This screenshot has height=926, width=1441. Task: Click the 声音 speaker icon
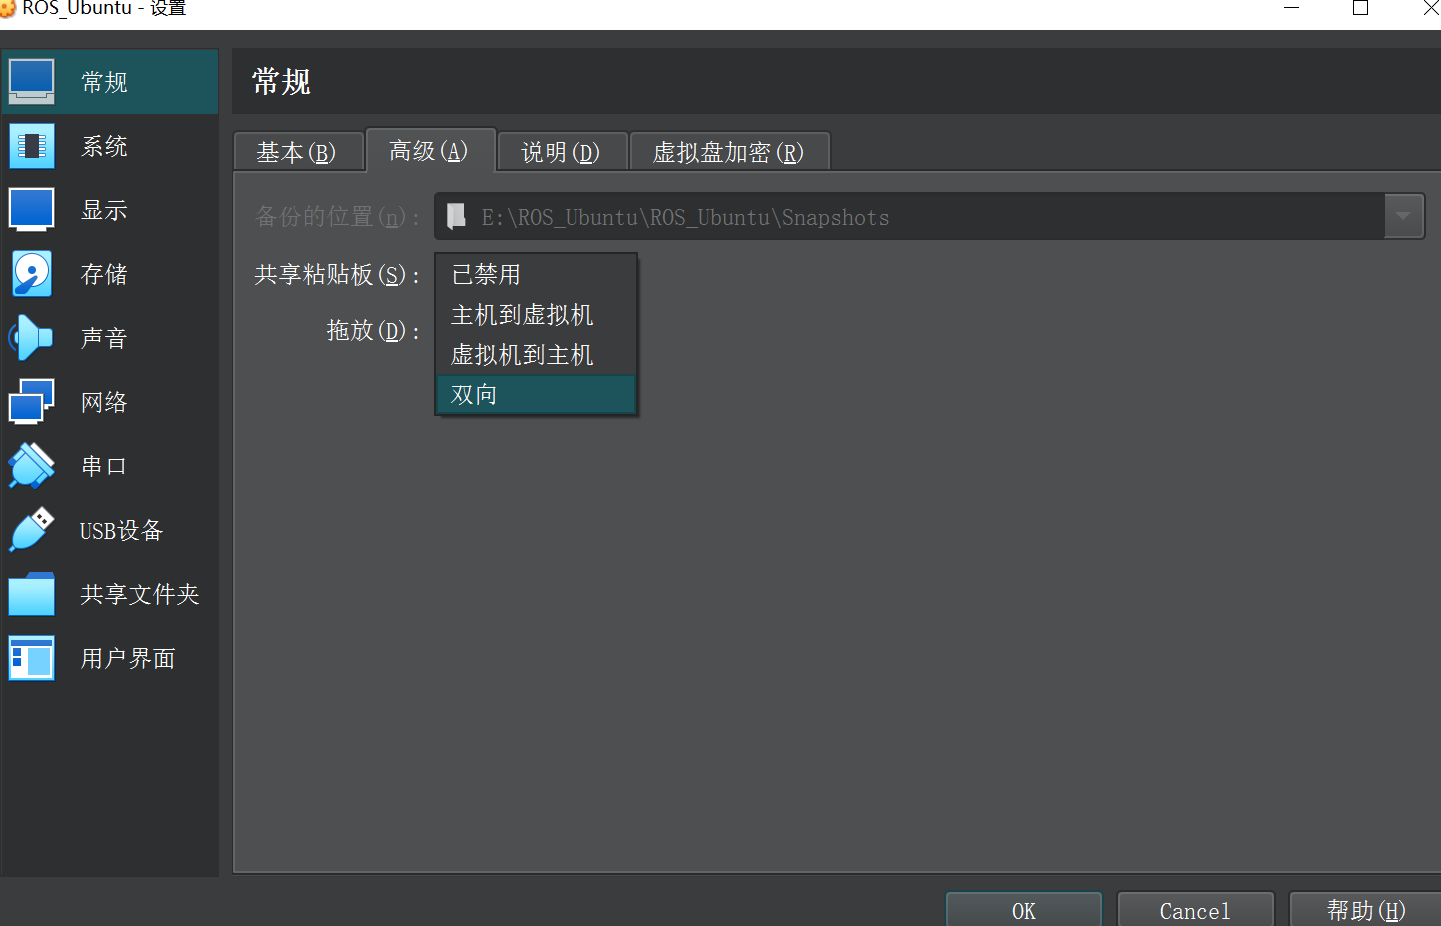32,338
